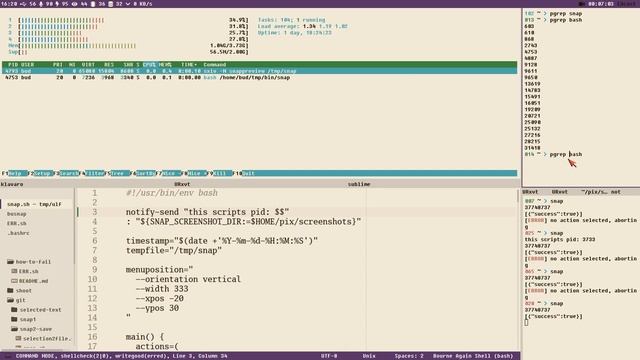Screen dimensions: 640x360
Task: Collapse the how-to-fail folder icon
Action: (10, 262)
